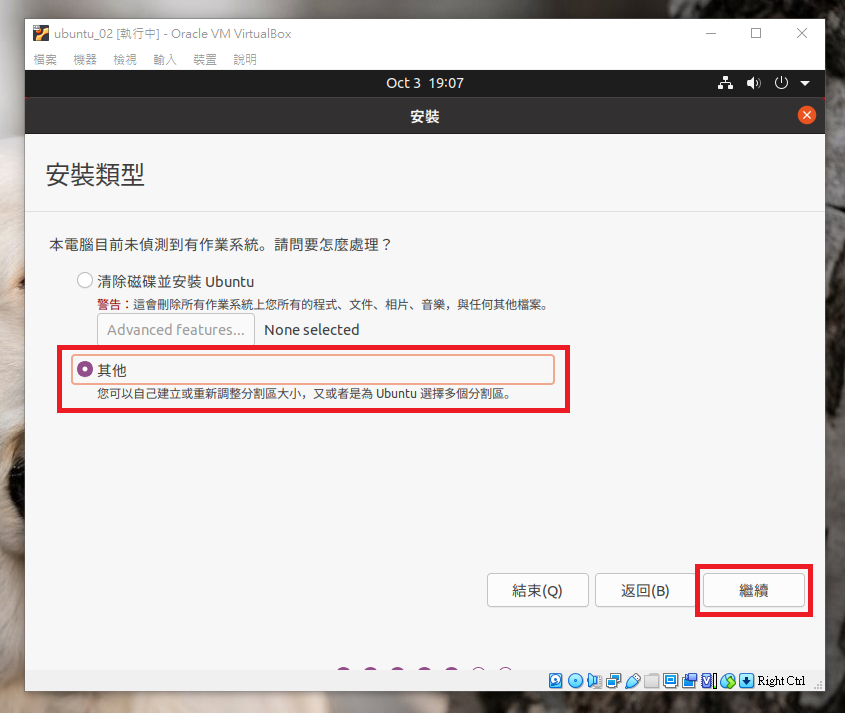Open the 說明 menu

coord(245,59)
